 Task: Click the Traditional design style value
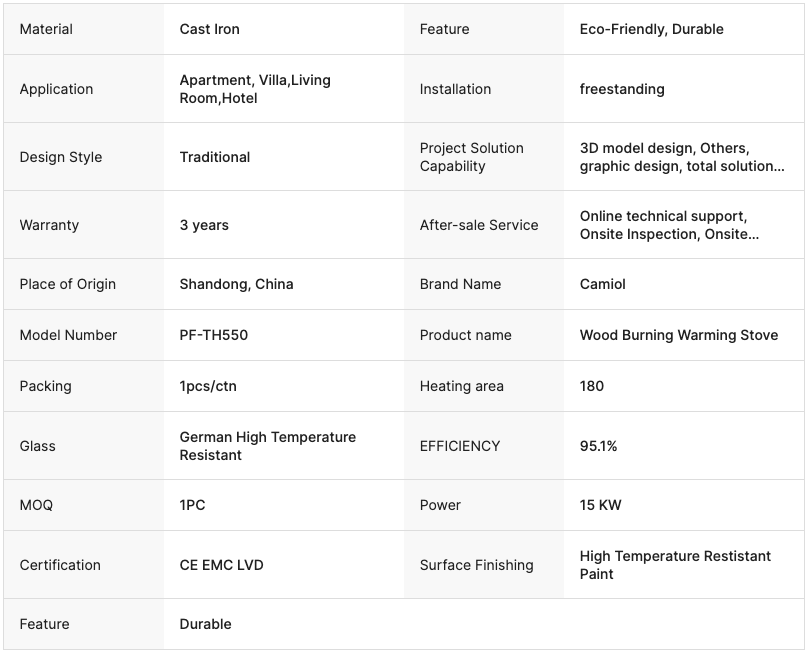click(x=215, y=157)
